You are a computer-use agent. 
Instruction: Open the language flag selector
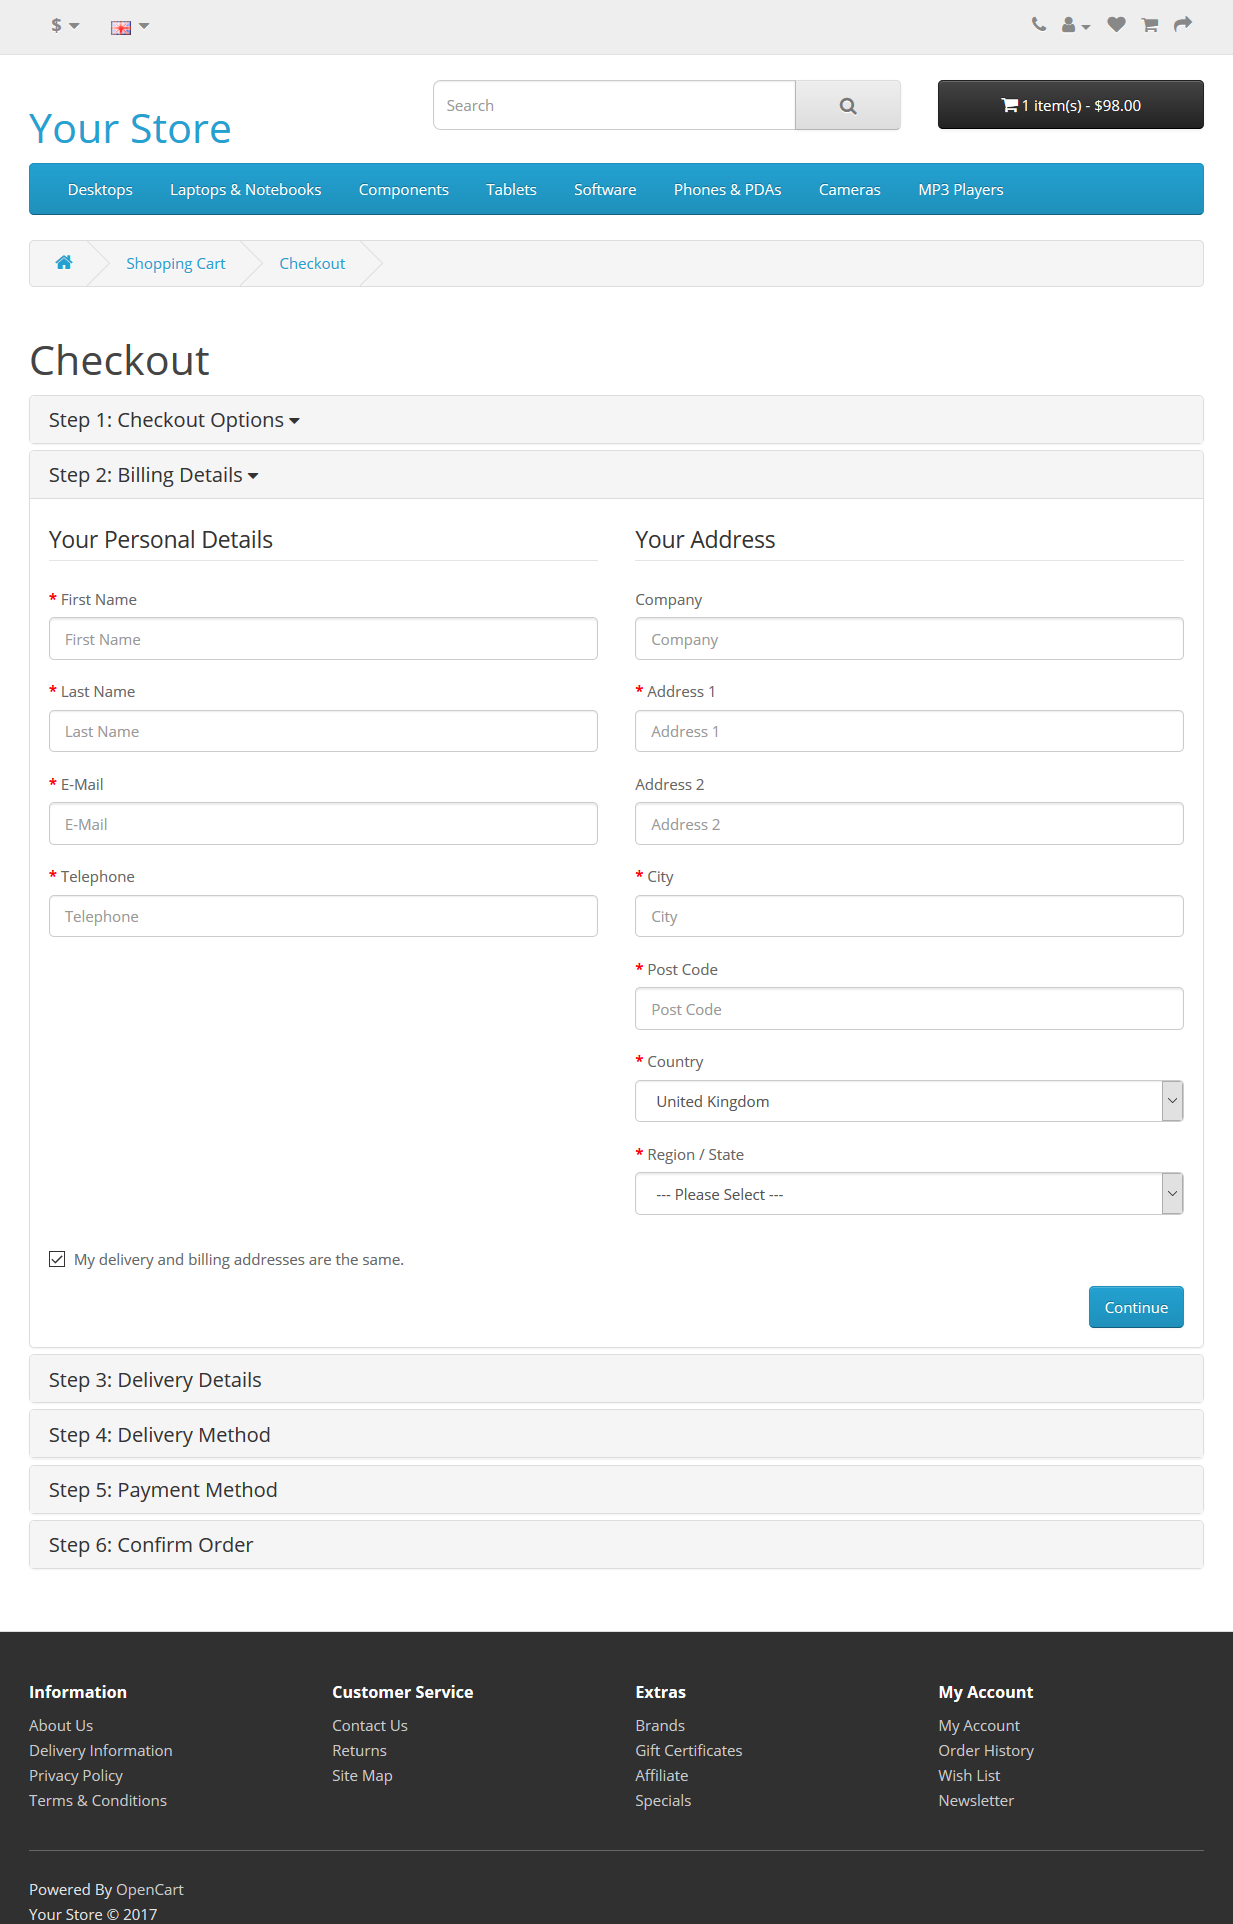pos(129,27)
